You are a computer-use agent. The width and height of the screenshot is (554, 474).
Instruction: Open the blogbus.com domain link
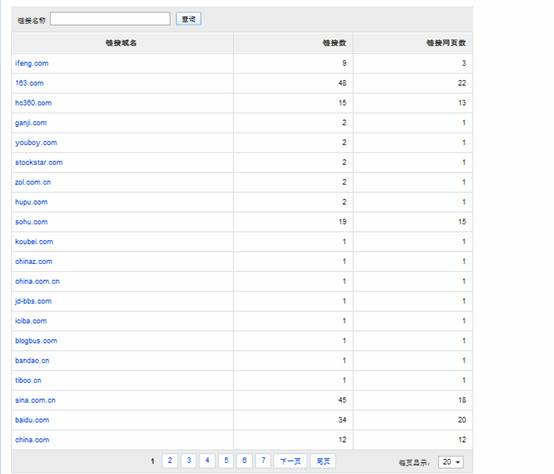tap(36, 340)
